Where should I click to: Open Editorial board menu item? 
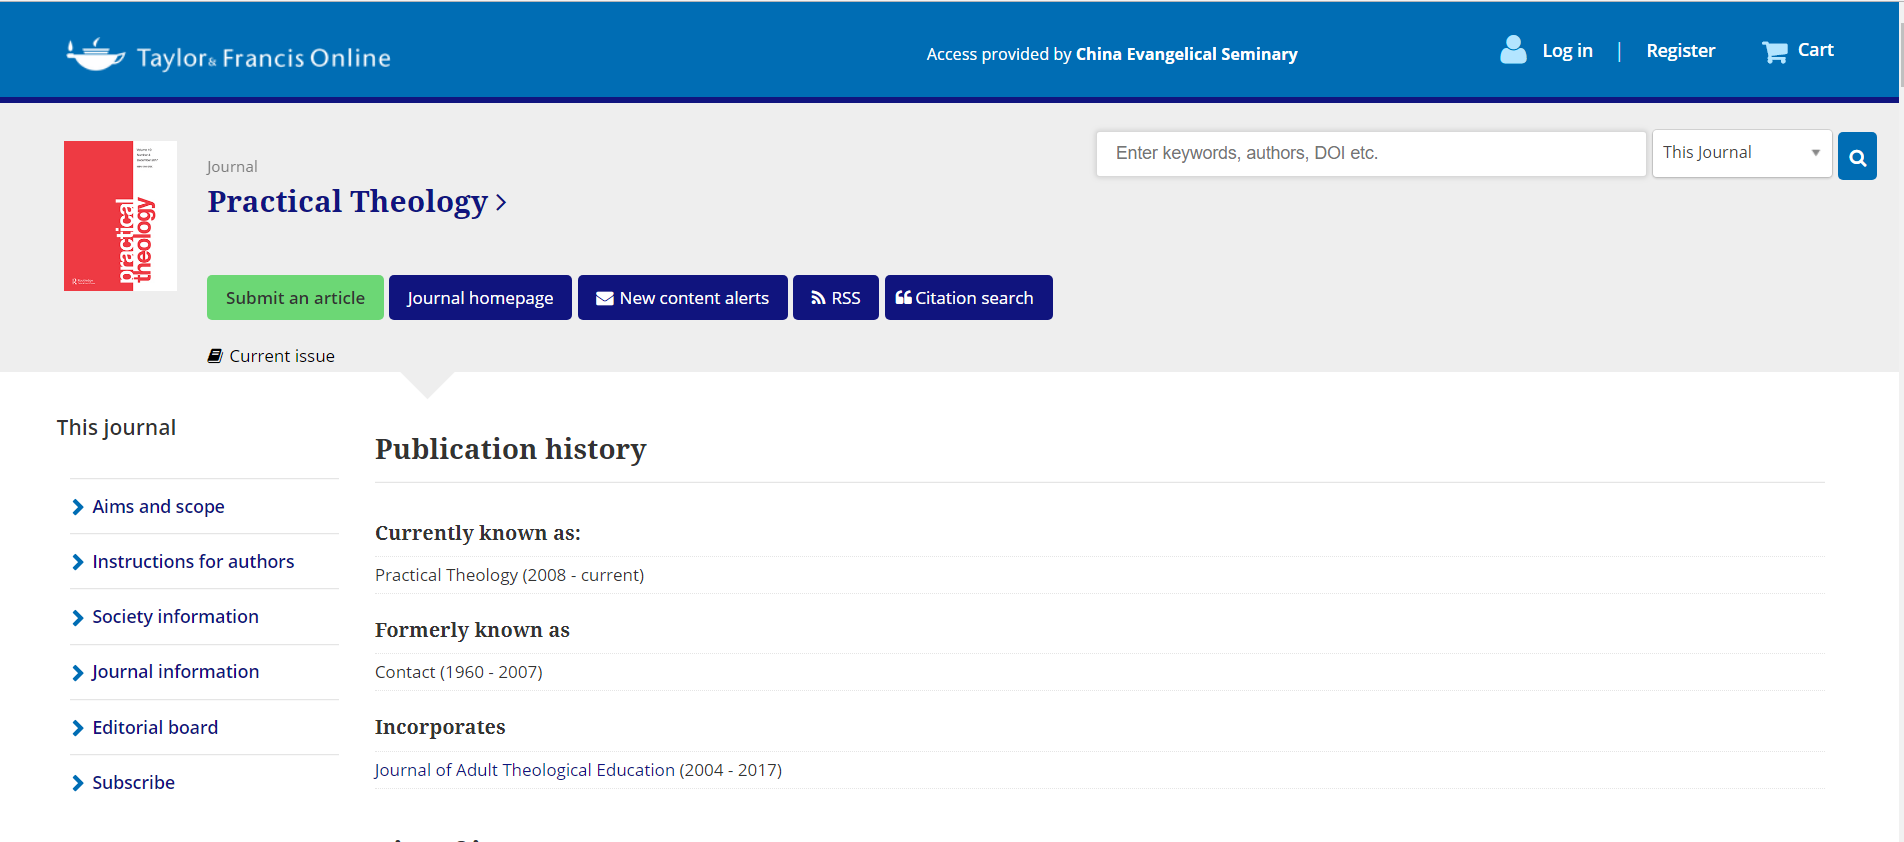point(155,728)
